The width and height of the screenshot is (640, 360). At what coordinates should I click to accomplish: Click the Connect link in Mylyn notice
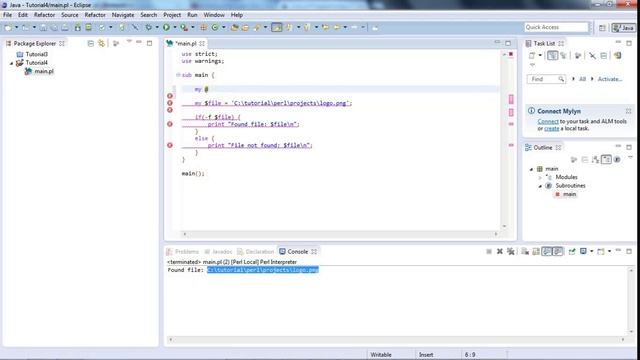pyautogui.click(x=548, y=121)
